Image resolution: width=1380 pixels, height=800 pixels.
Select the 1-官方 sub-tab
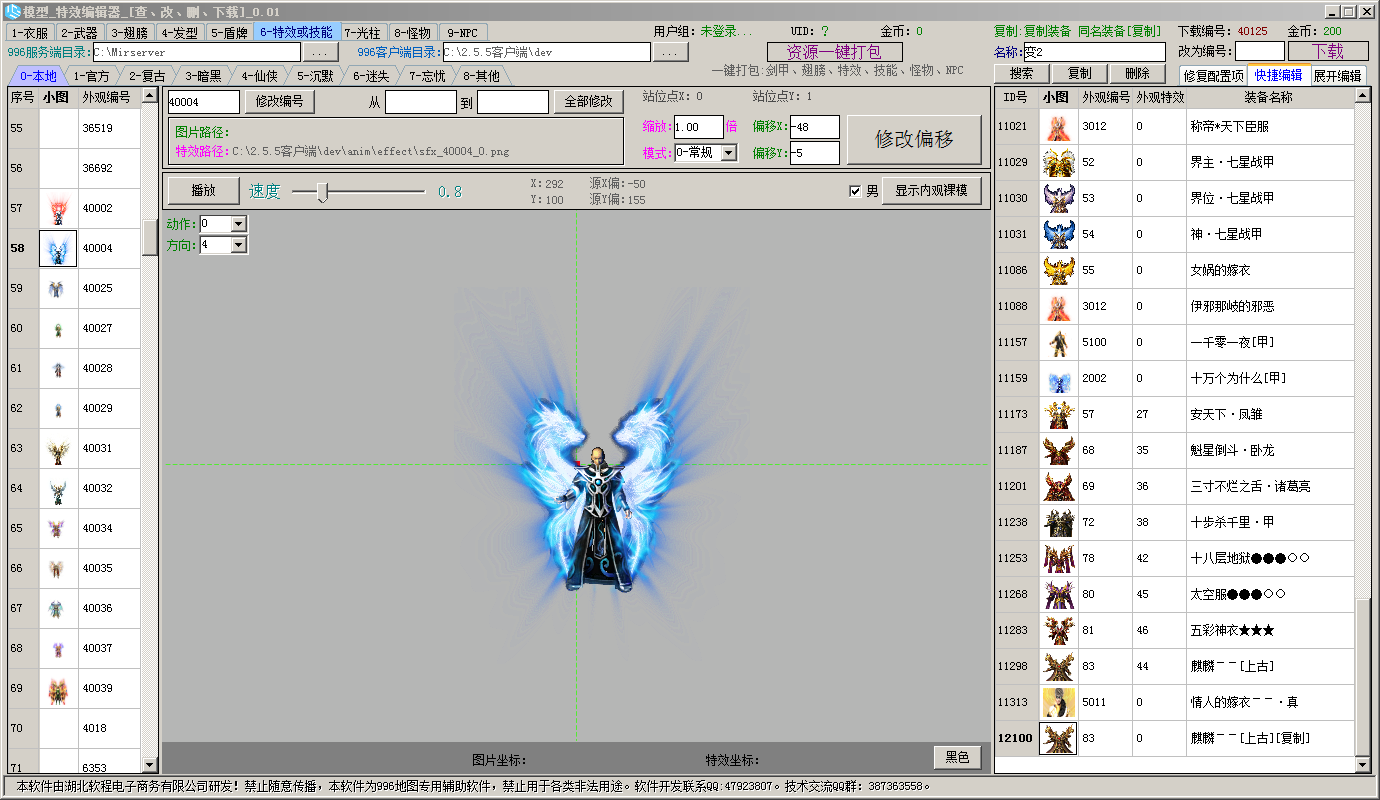point(92,75)
